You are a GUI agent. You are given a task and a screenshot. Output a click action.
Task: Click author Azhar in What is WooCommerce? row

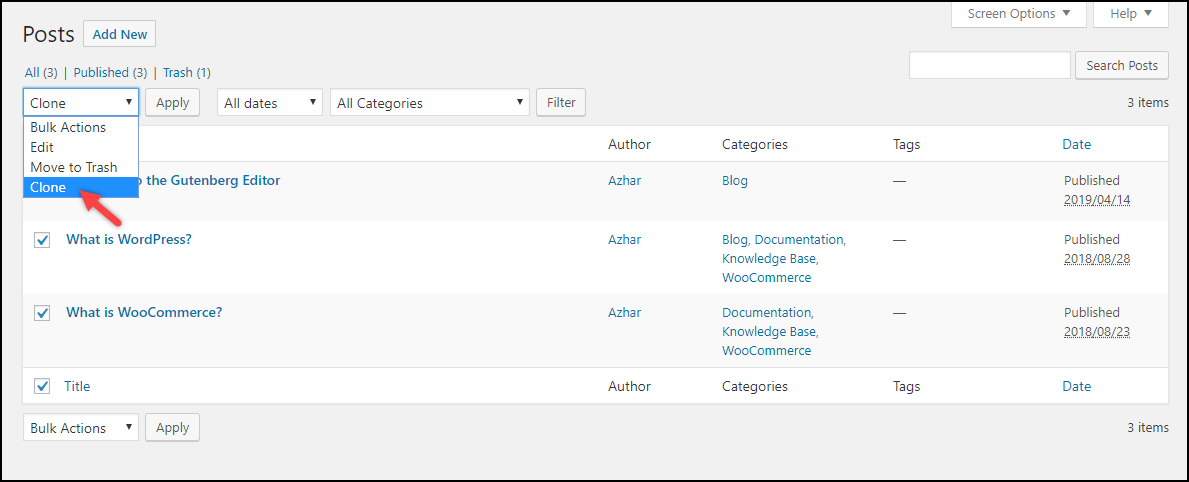point(624,312)
